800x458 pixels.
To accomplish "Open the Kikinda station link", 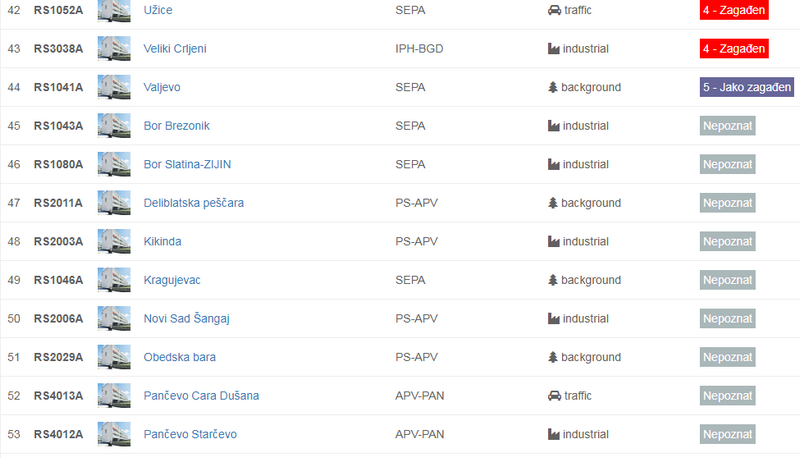I will click(x=162, y=241).
